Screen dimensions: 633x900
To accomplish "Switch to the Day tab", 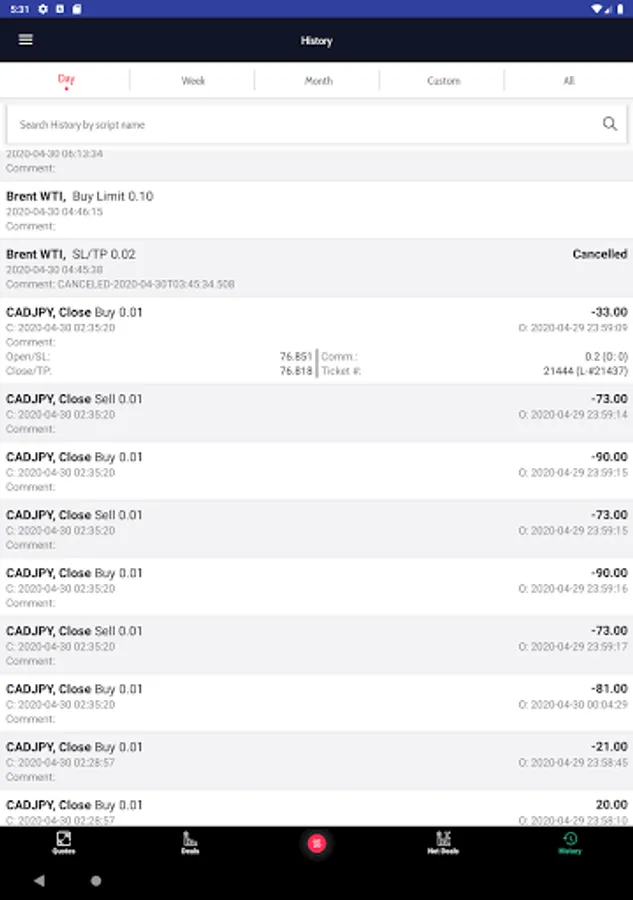I will coord(66,80).
